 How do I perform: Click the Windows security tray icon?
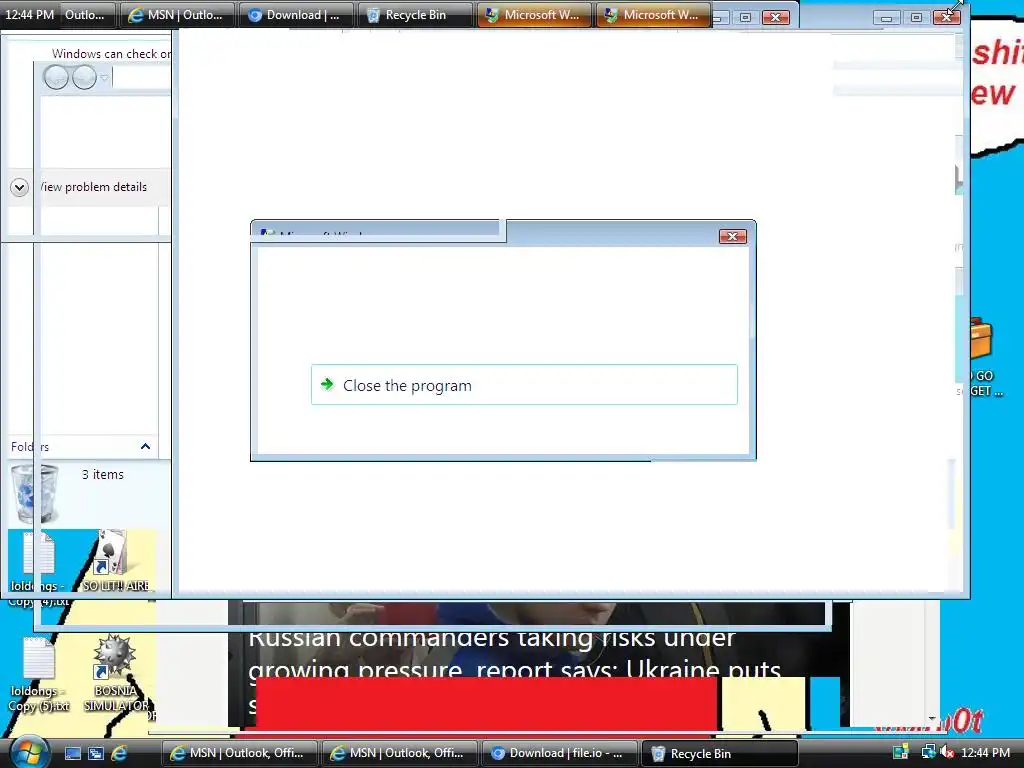901,753
